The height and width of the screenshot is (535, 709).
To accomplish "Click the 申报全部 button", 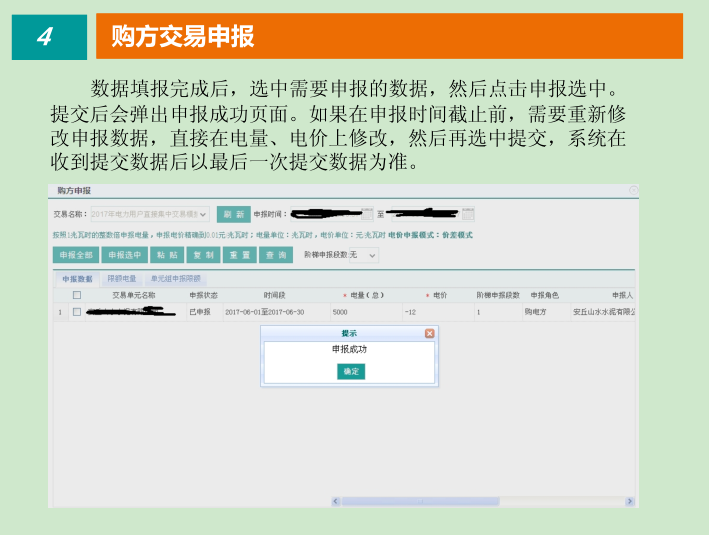I will pos(75,255).
